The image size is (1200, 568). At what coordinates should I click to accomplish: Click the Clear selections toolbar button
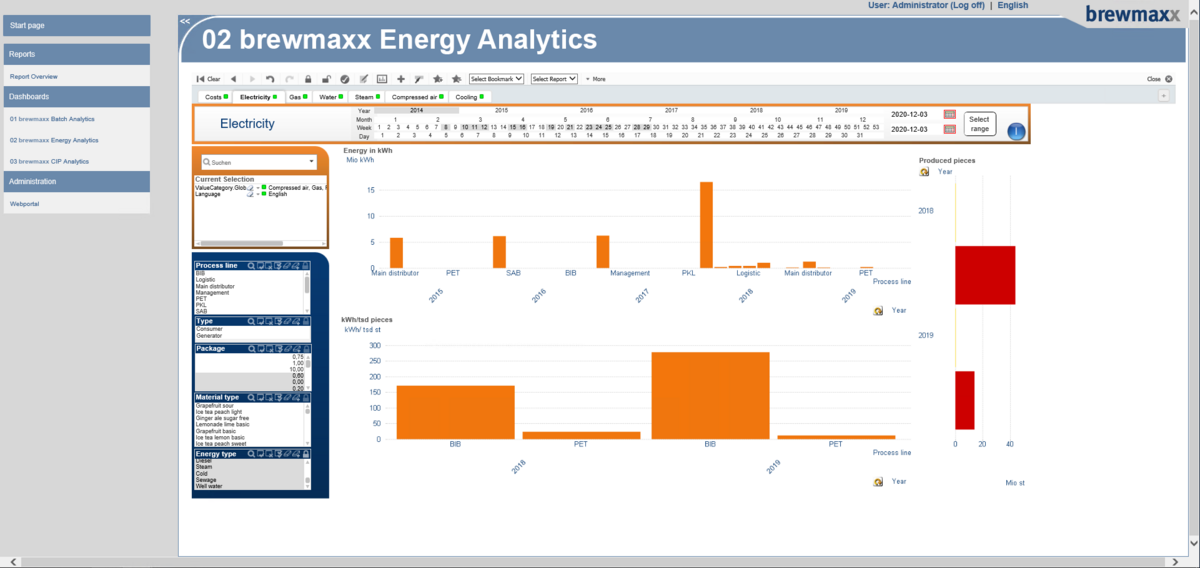(x=209, y=79)
